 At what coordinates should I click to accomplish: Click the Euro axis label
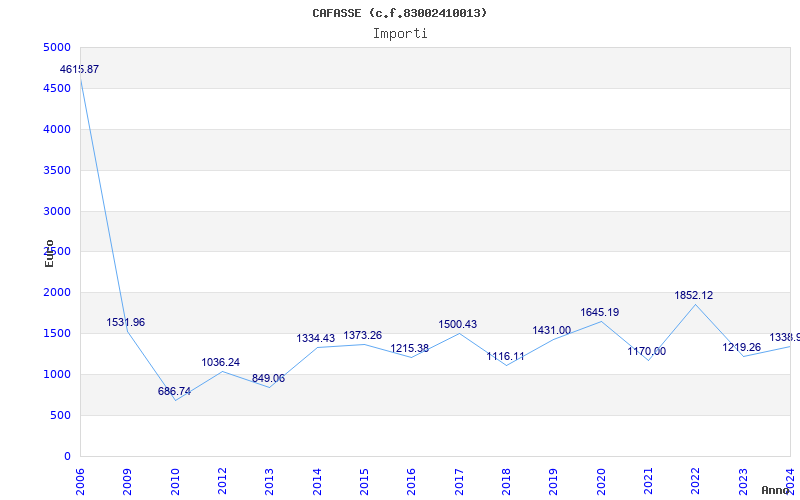click(x=49, y=253)
